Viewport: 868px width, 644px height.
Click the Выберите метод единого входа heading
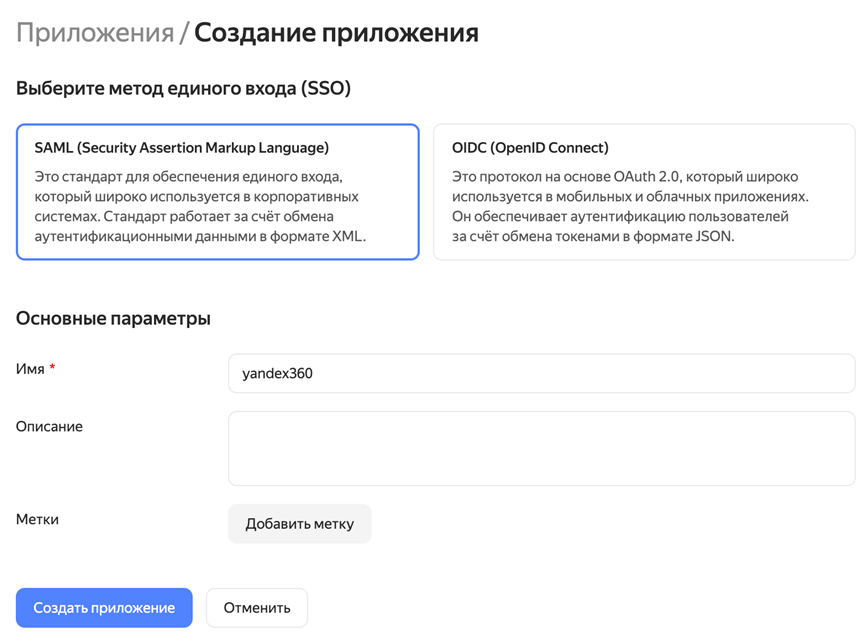coord(183,88)
